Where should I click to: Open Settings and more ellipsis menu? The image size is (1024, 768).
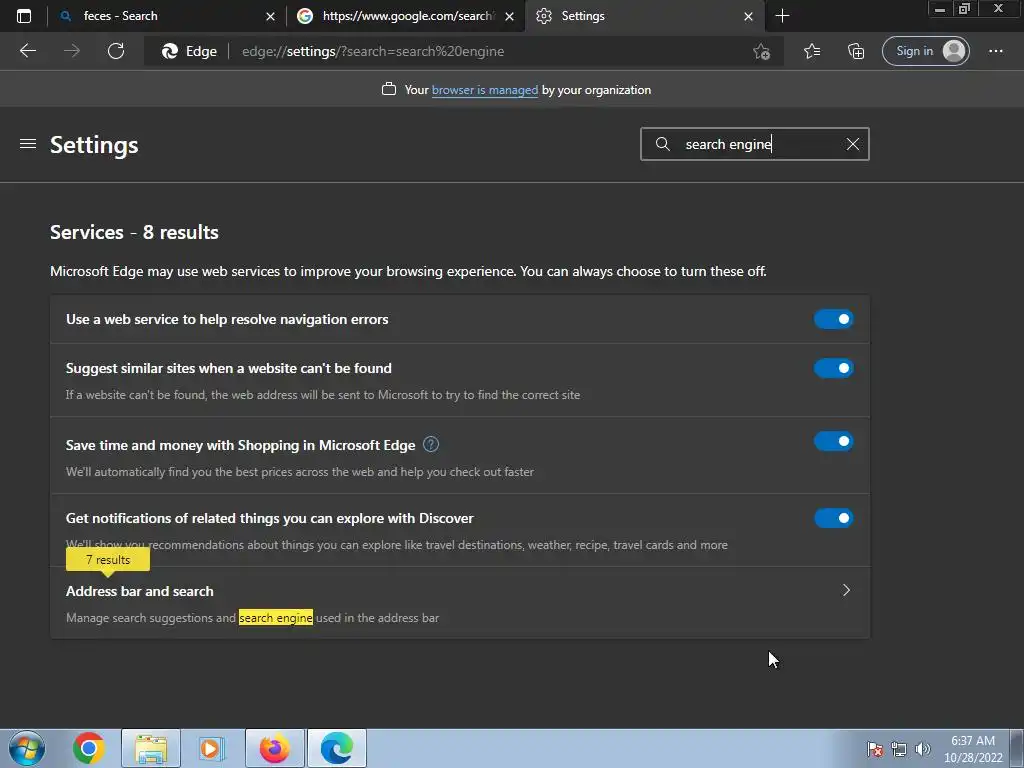tap(995, 51)
